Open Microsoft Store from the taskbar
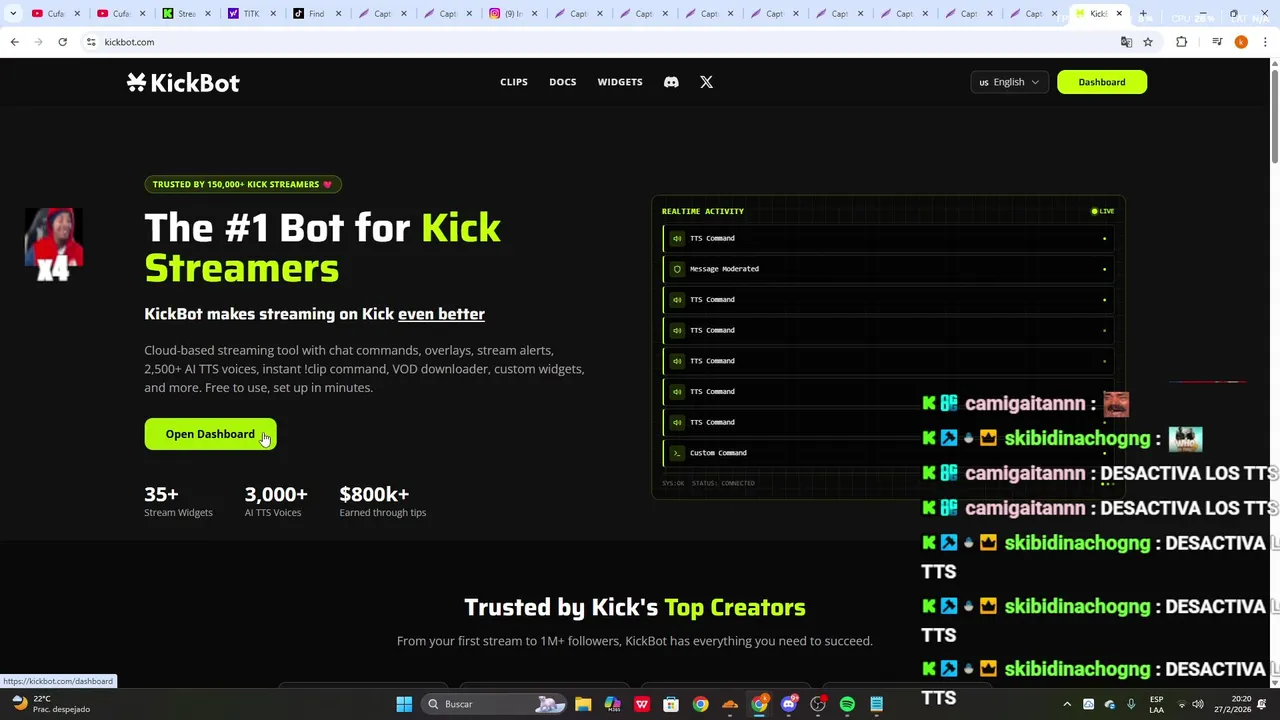The width and height of the screenshot is (1280, 720). pos(671,704)
